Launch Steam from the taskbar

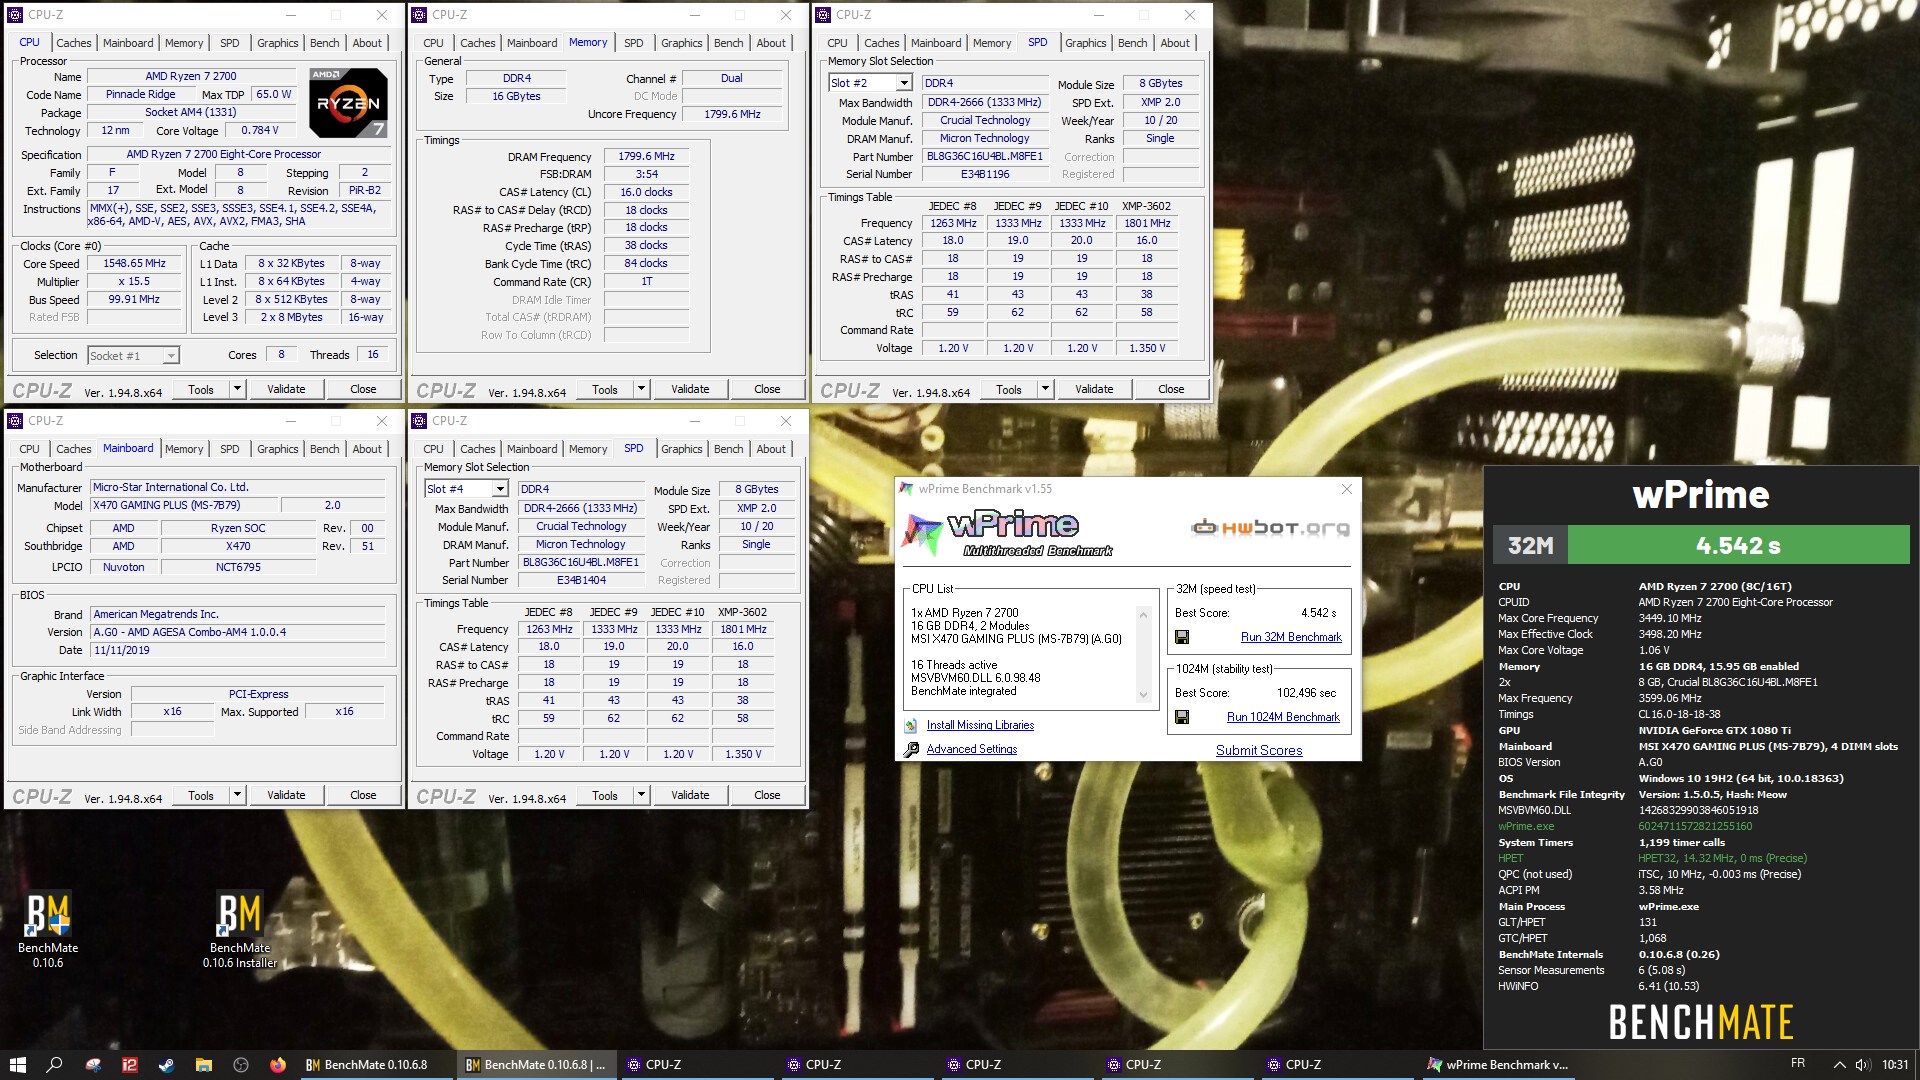167,1065
